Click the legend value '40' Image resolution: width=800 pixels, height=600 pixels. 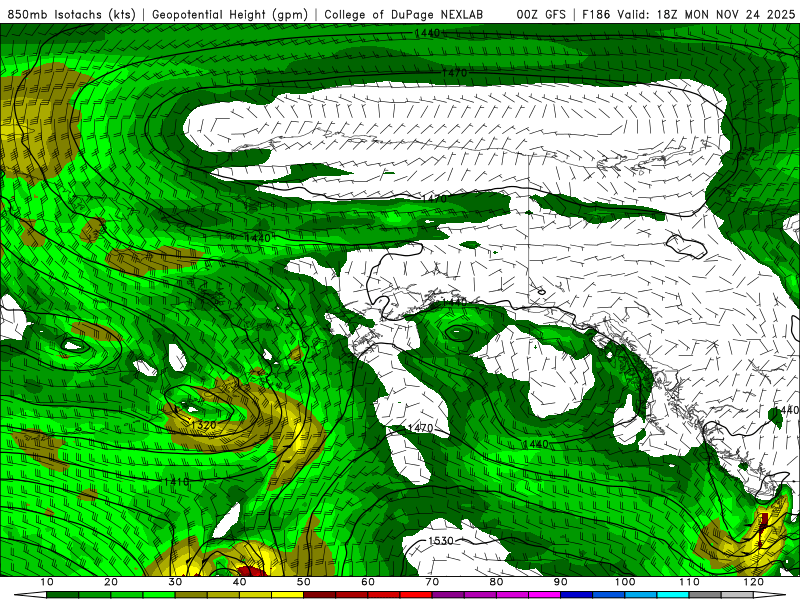pyautogui.click(x=239, y=582)
